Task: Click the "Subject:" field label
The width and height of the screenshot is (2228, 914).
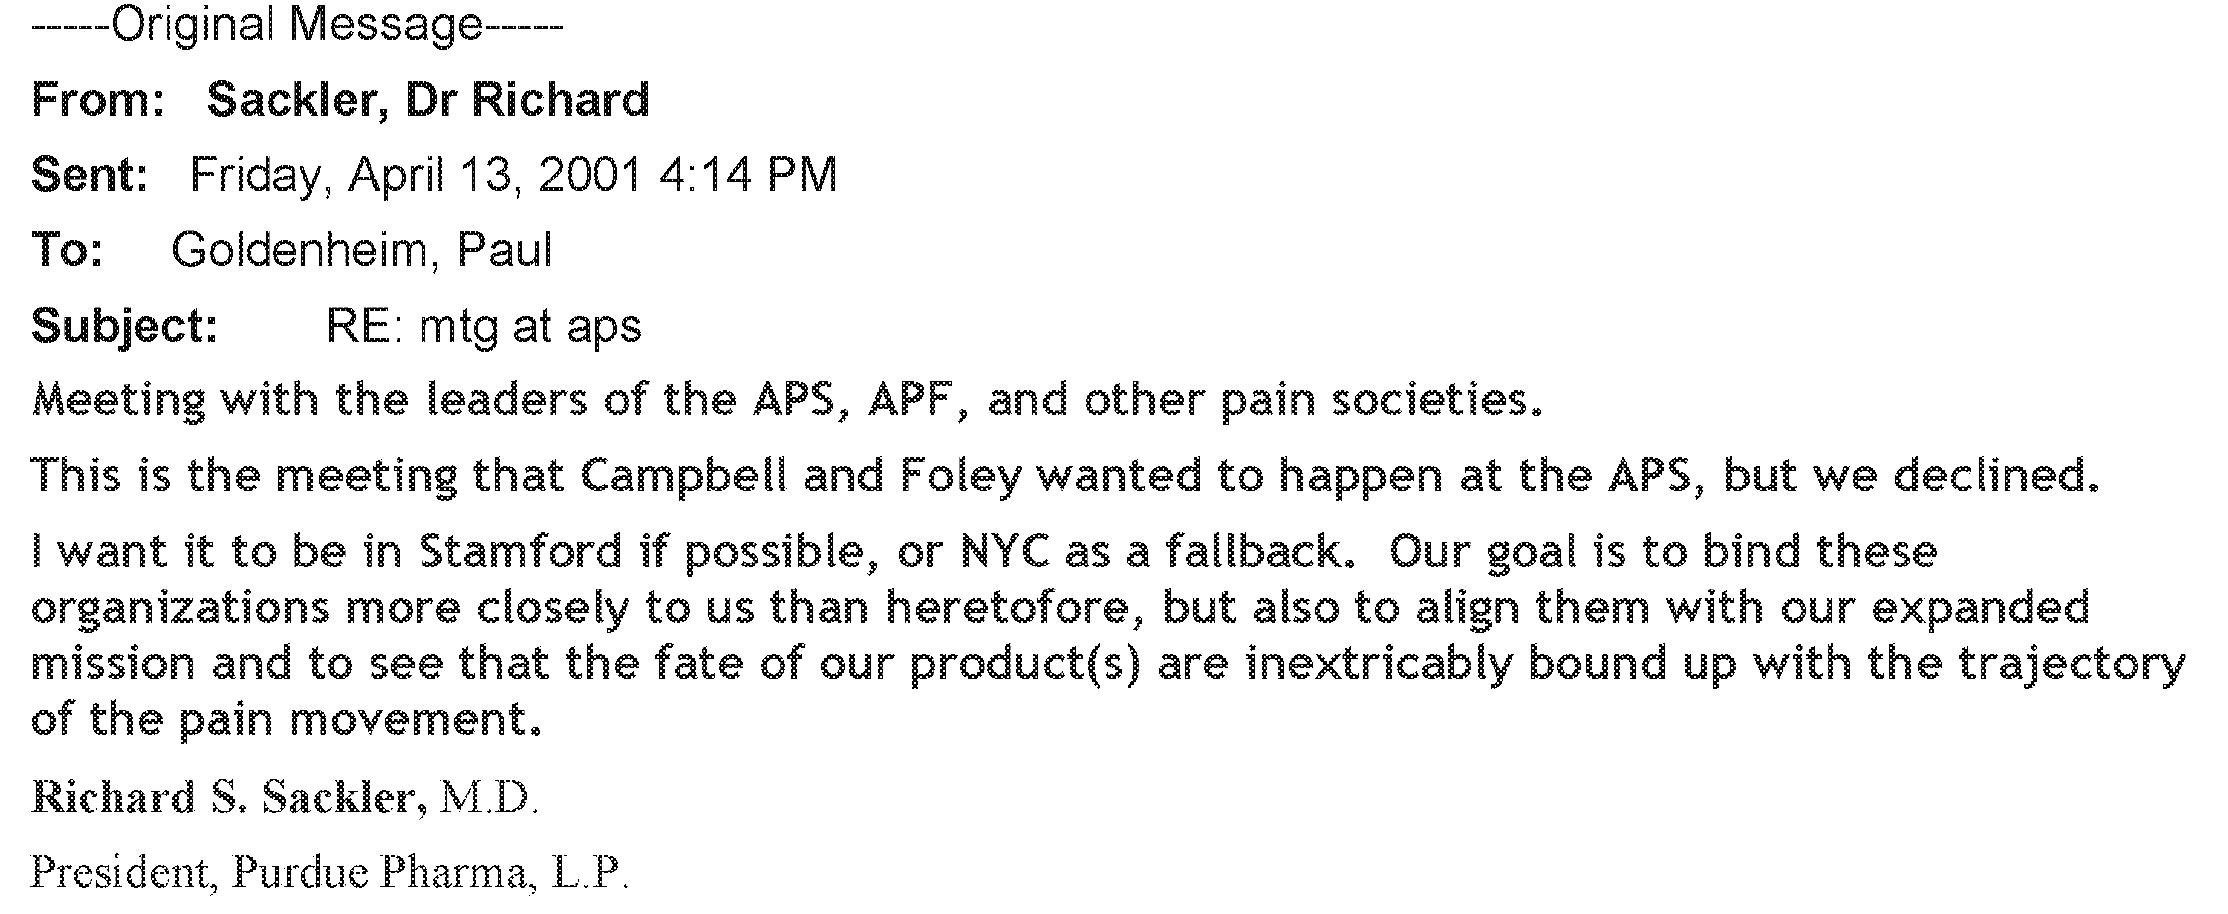Action: 125,326
